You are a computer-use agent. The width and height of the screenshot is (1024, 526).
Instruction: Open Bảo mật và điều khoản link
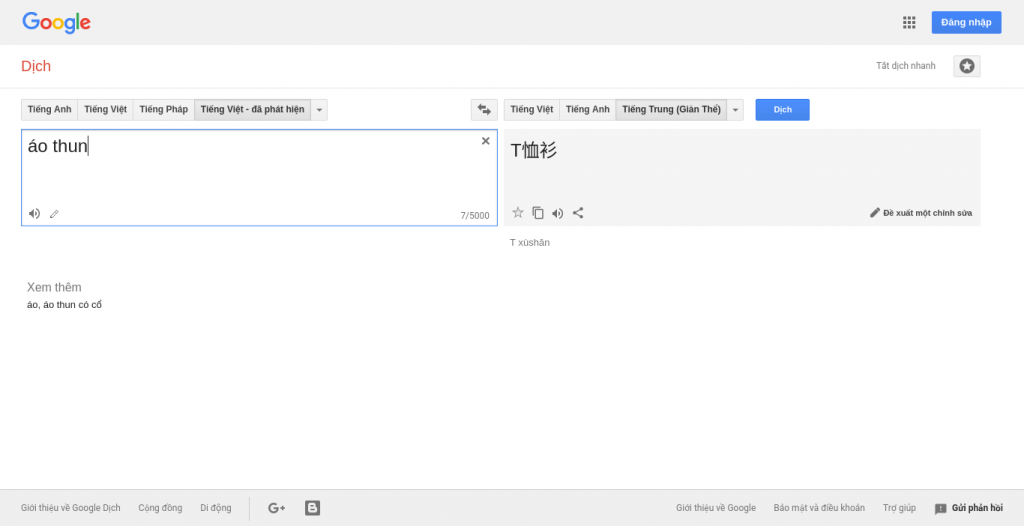[819, 508]
